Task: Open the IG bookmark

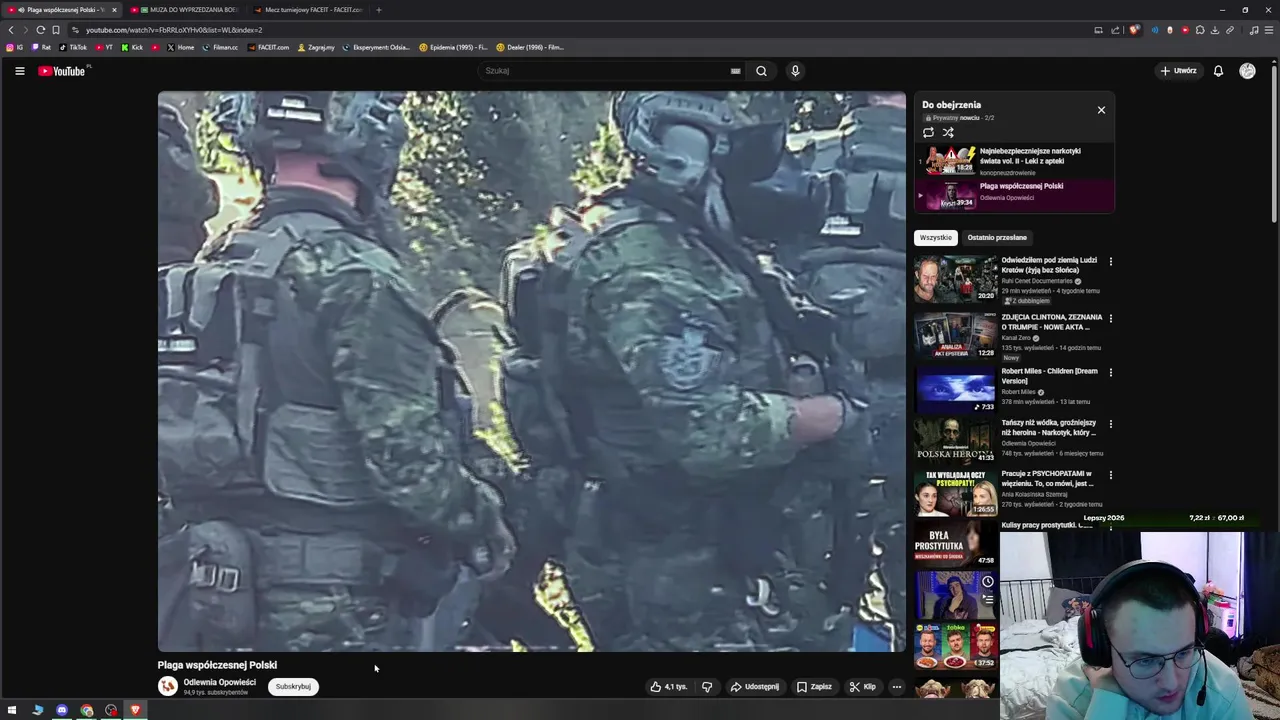Action: pyautogui.click(x=15, y=47)
